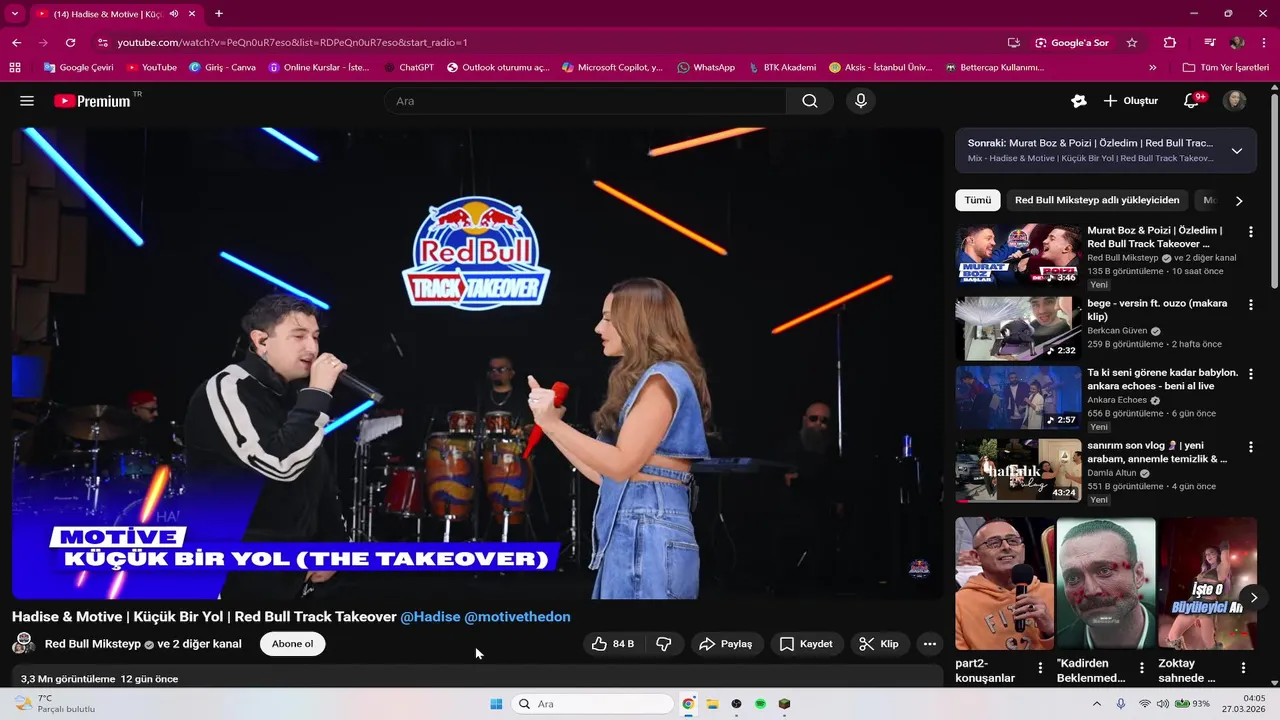Open the WhatsApp bookmark
Image resolution: width=1280 pixels, height=720 pixels.
706,68
